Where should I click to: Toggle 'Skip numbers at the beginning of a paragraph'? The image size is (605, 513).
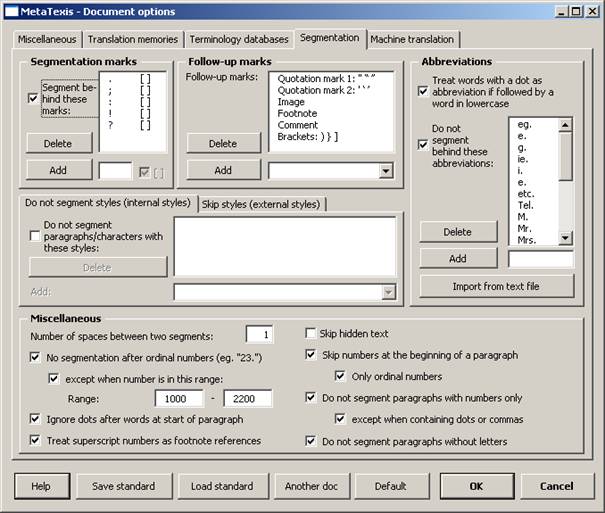point(310,354)
